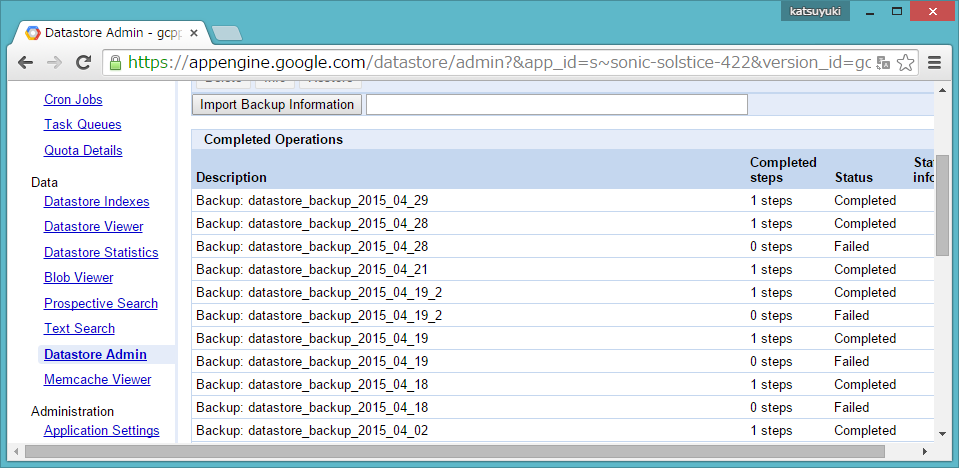The height and width of the screenshot is (468, 959).
Task: Click the vertical scrollbar down arrow
Action: coord(942,434)
